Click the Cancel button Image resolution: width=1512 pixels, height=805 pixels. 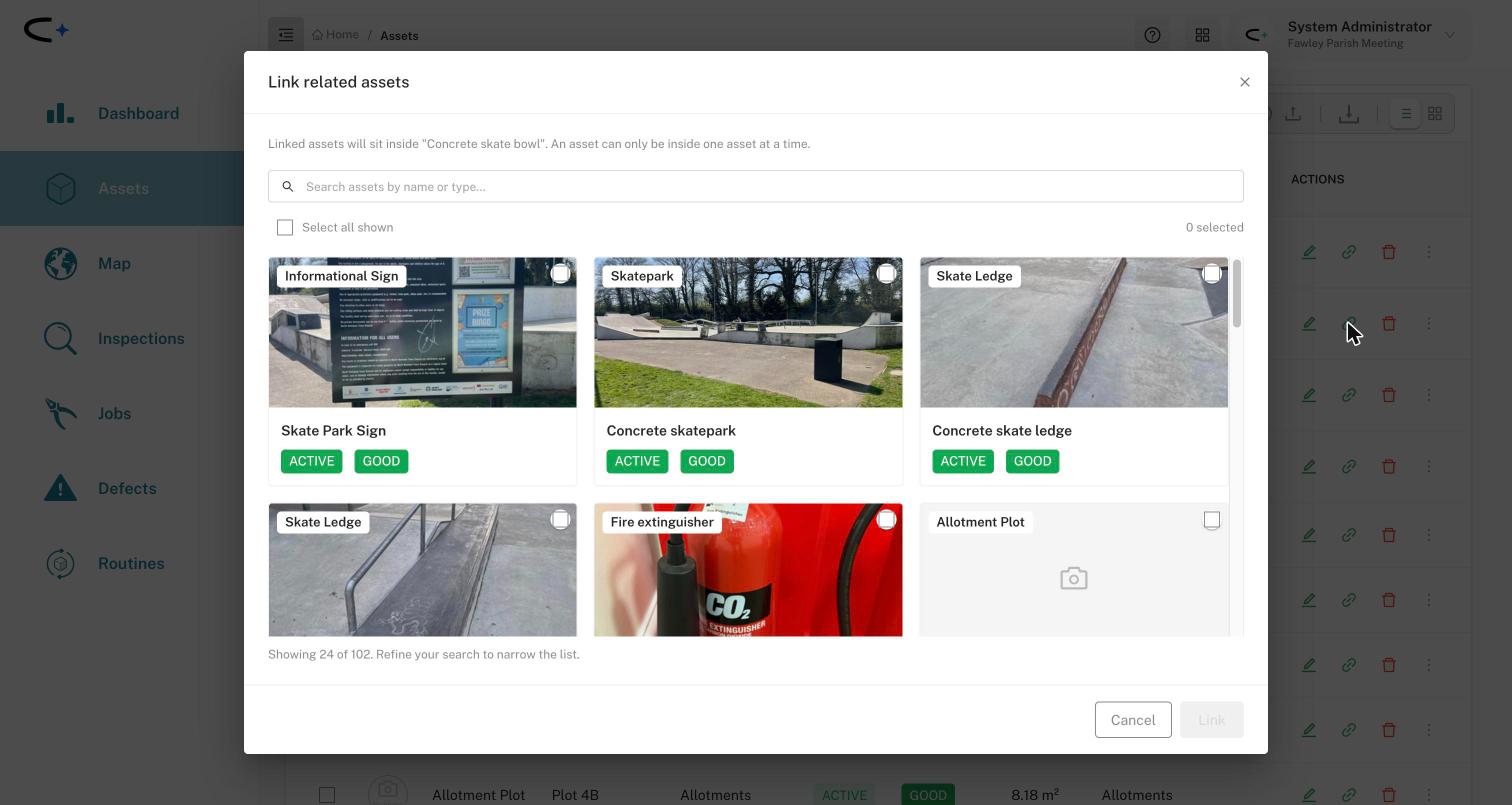pyautogui.click(x=1133, y=720)
